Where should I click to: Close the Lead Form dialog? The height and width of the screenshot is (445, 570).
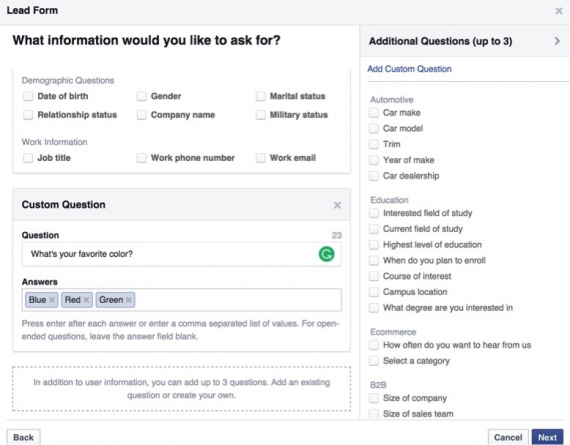click(x=559, y=11)
